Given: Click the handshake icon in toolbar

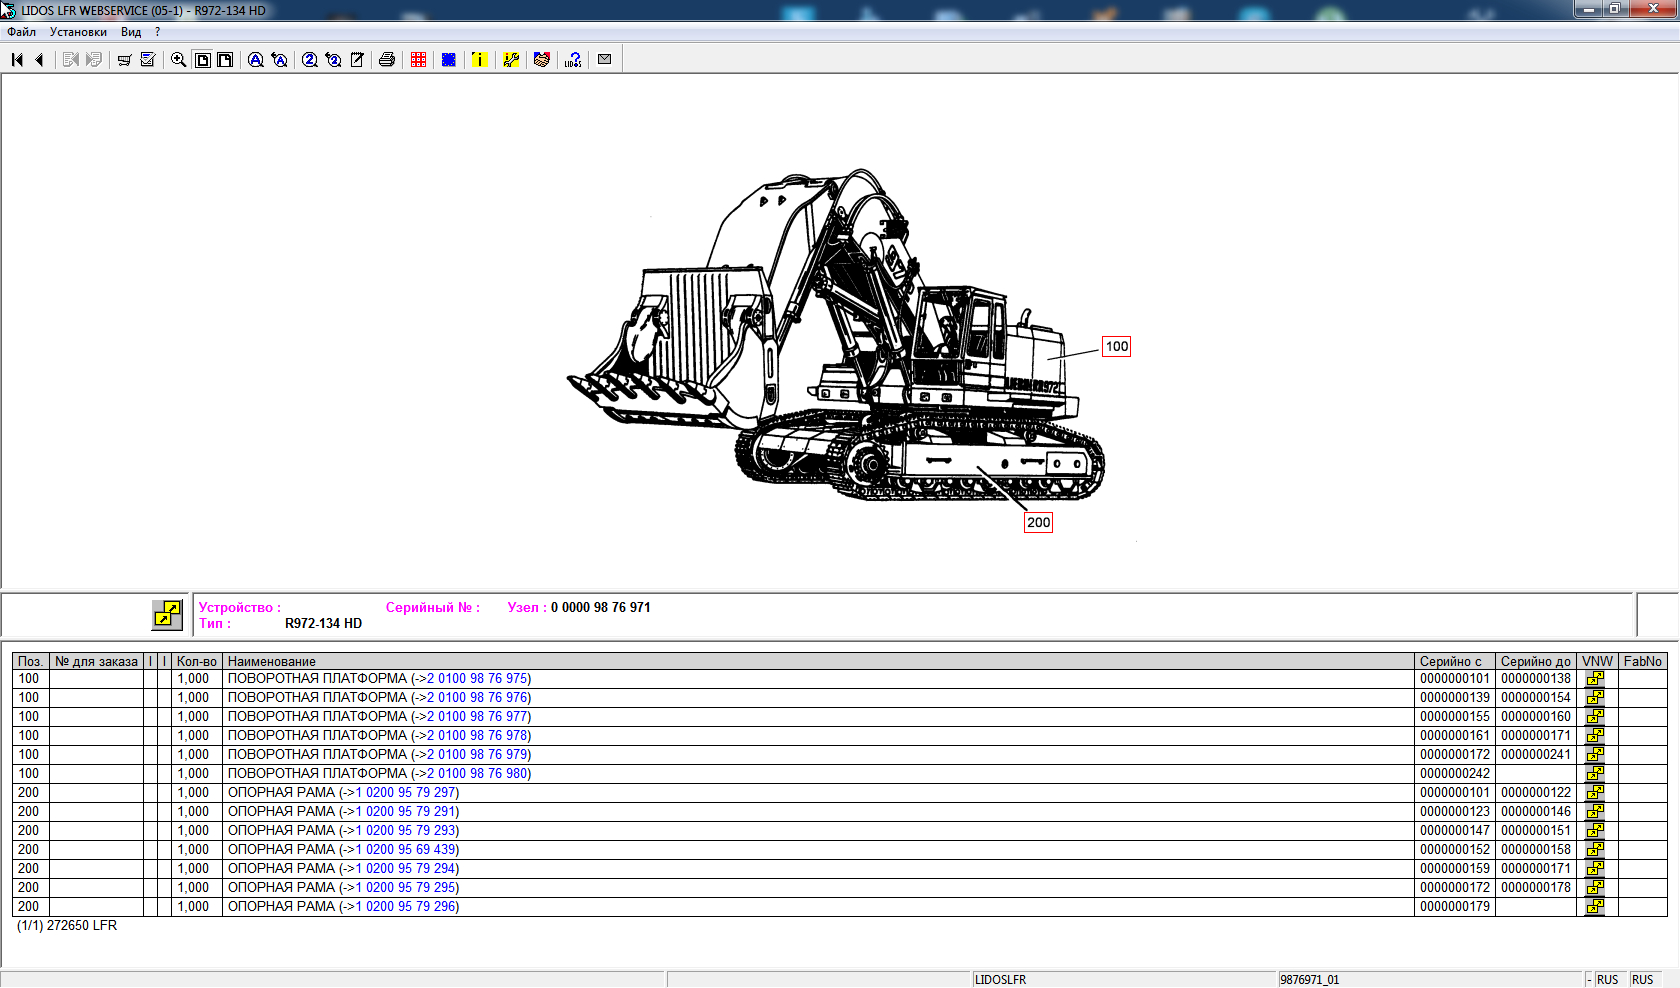Looking at the screenshot, I should pos(542,60).
